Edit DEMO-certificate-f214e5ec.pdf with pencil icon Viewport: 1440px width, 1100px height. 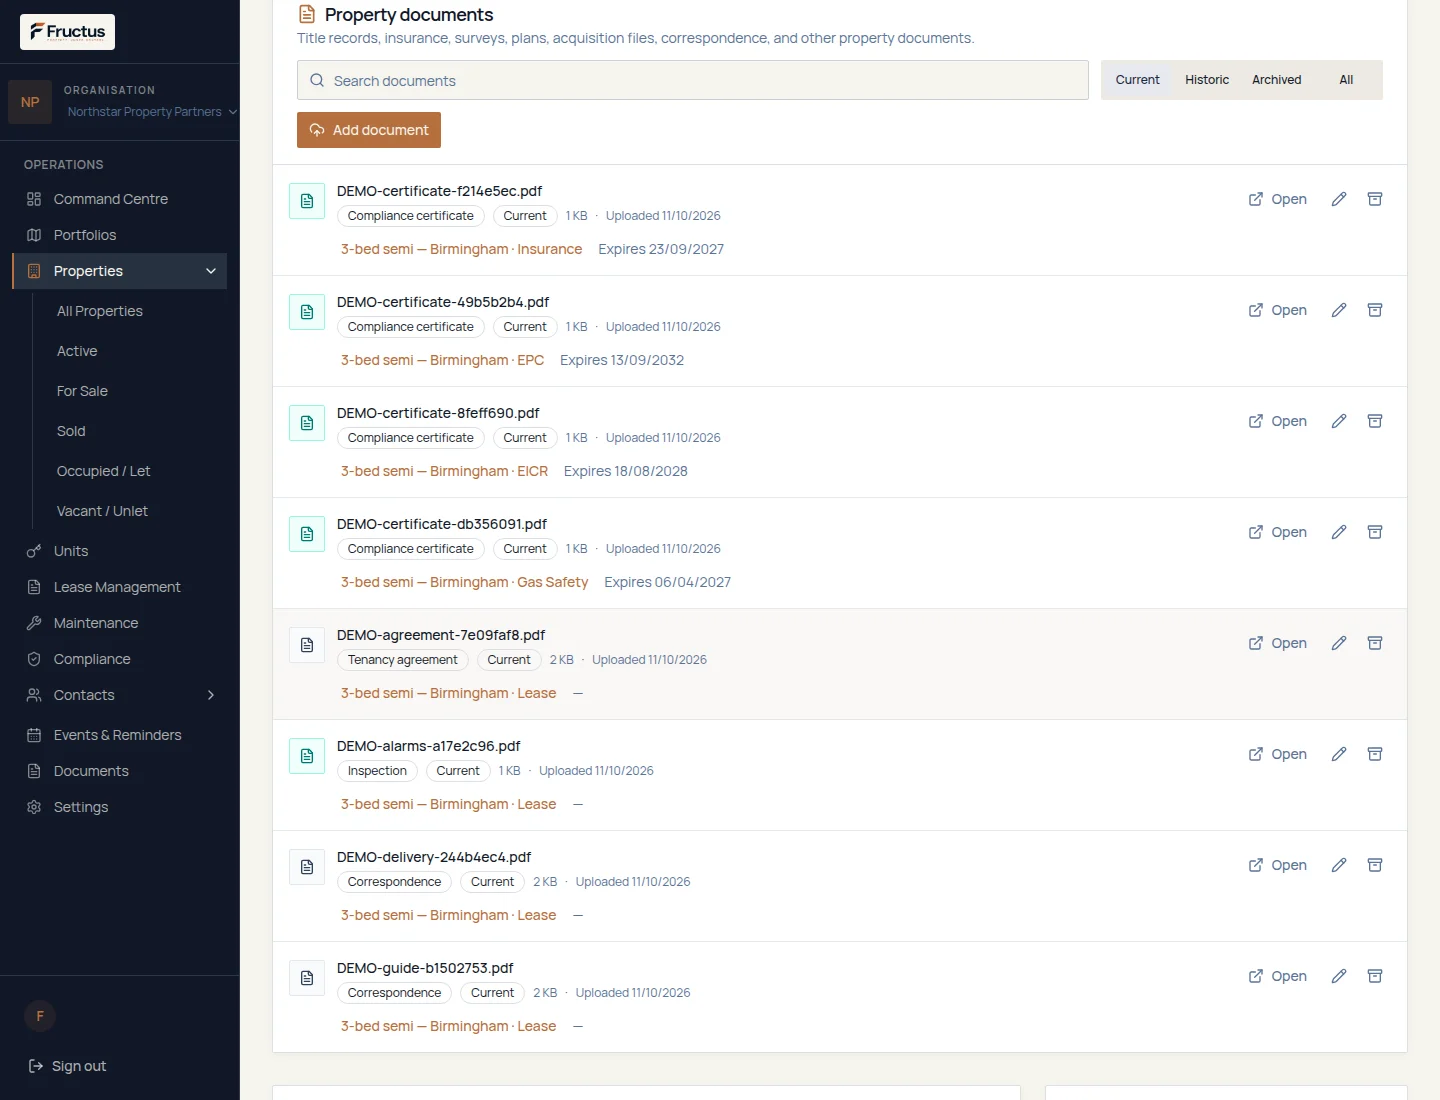click(1339, 199)
